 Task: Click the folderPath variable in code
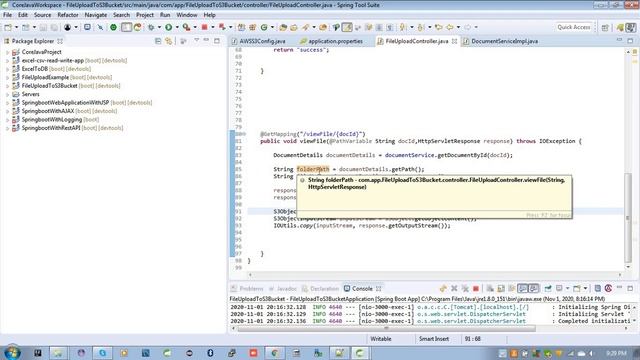313,169
